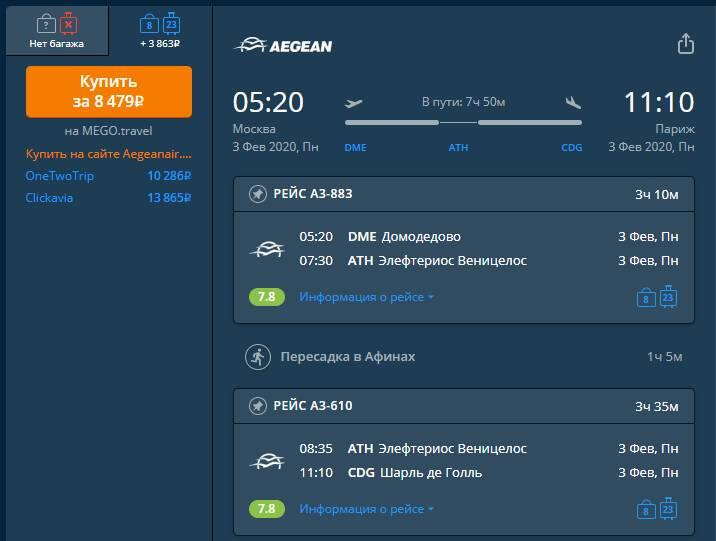Click the '3ч 35м' duration of flight A3-610

[x=657, y=406]
